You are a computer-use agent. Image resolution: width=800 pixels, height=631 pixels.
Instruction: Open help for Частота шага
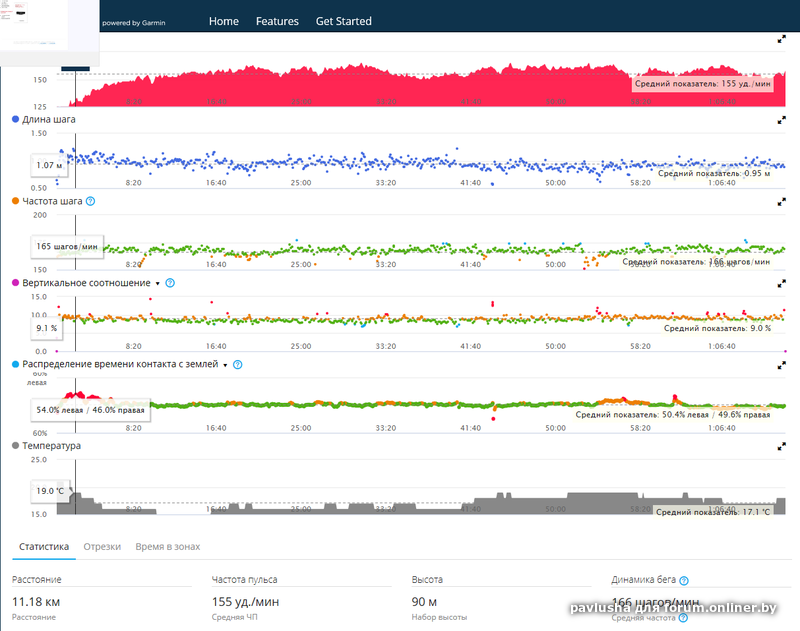click(x=91, y=201)
